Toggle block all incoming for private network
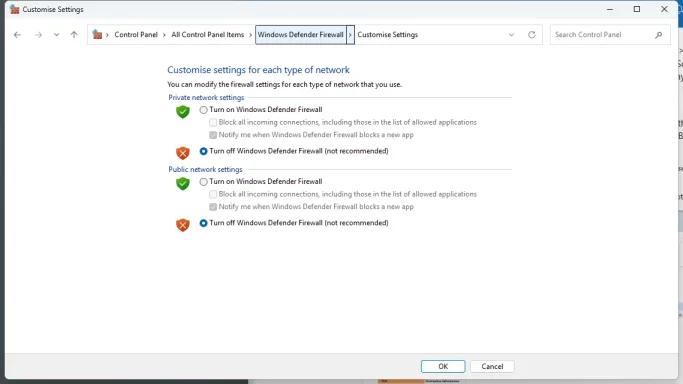683x384 pixels. pos(213,123)
